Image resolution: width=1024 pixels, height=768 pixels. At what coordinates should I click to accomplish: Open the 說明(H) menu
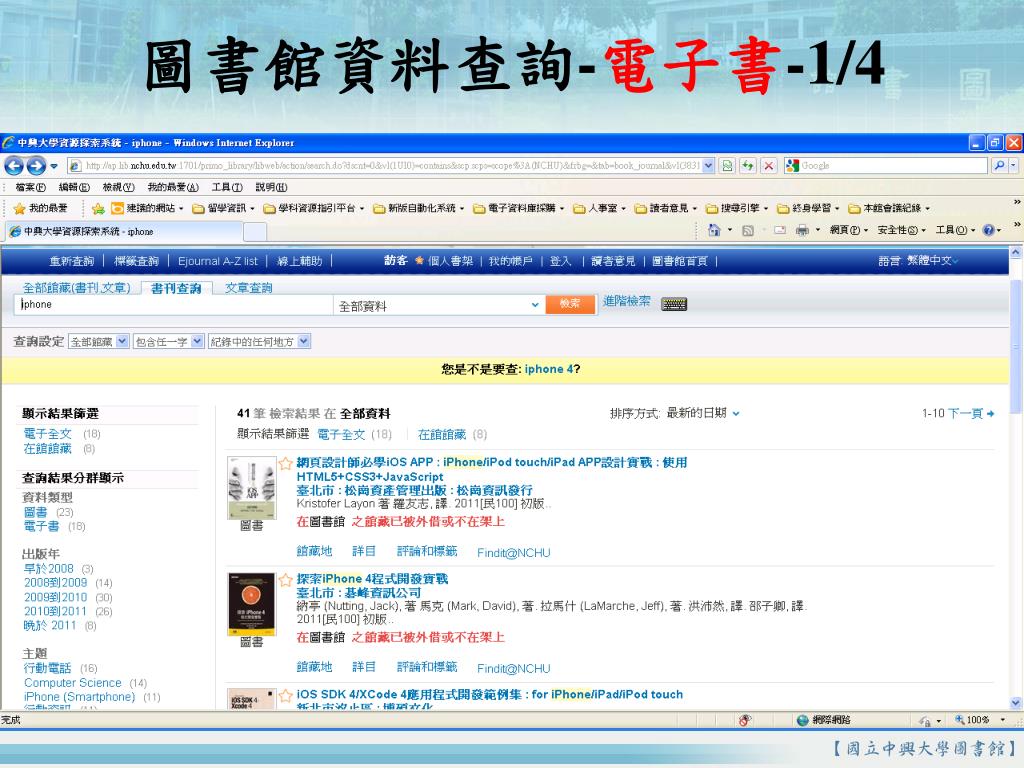tap(271, 187)
